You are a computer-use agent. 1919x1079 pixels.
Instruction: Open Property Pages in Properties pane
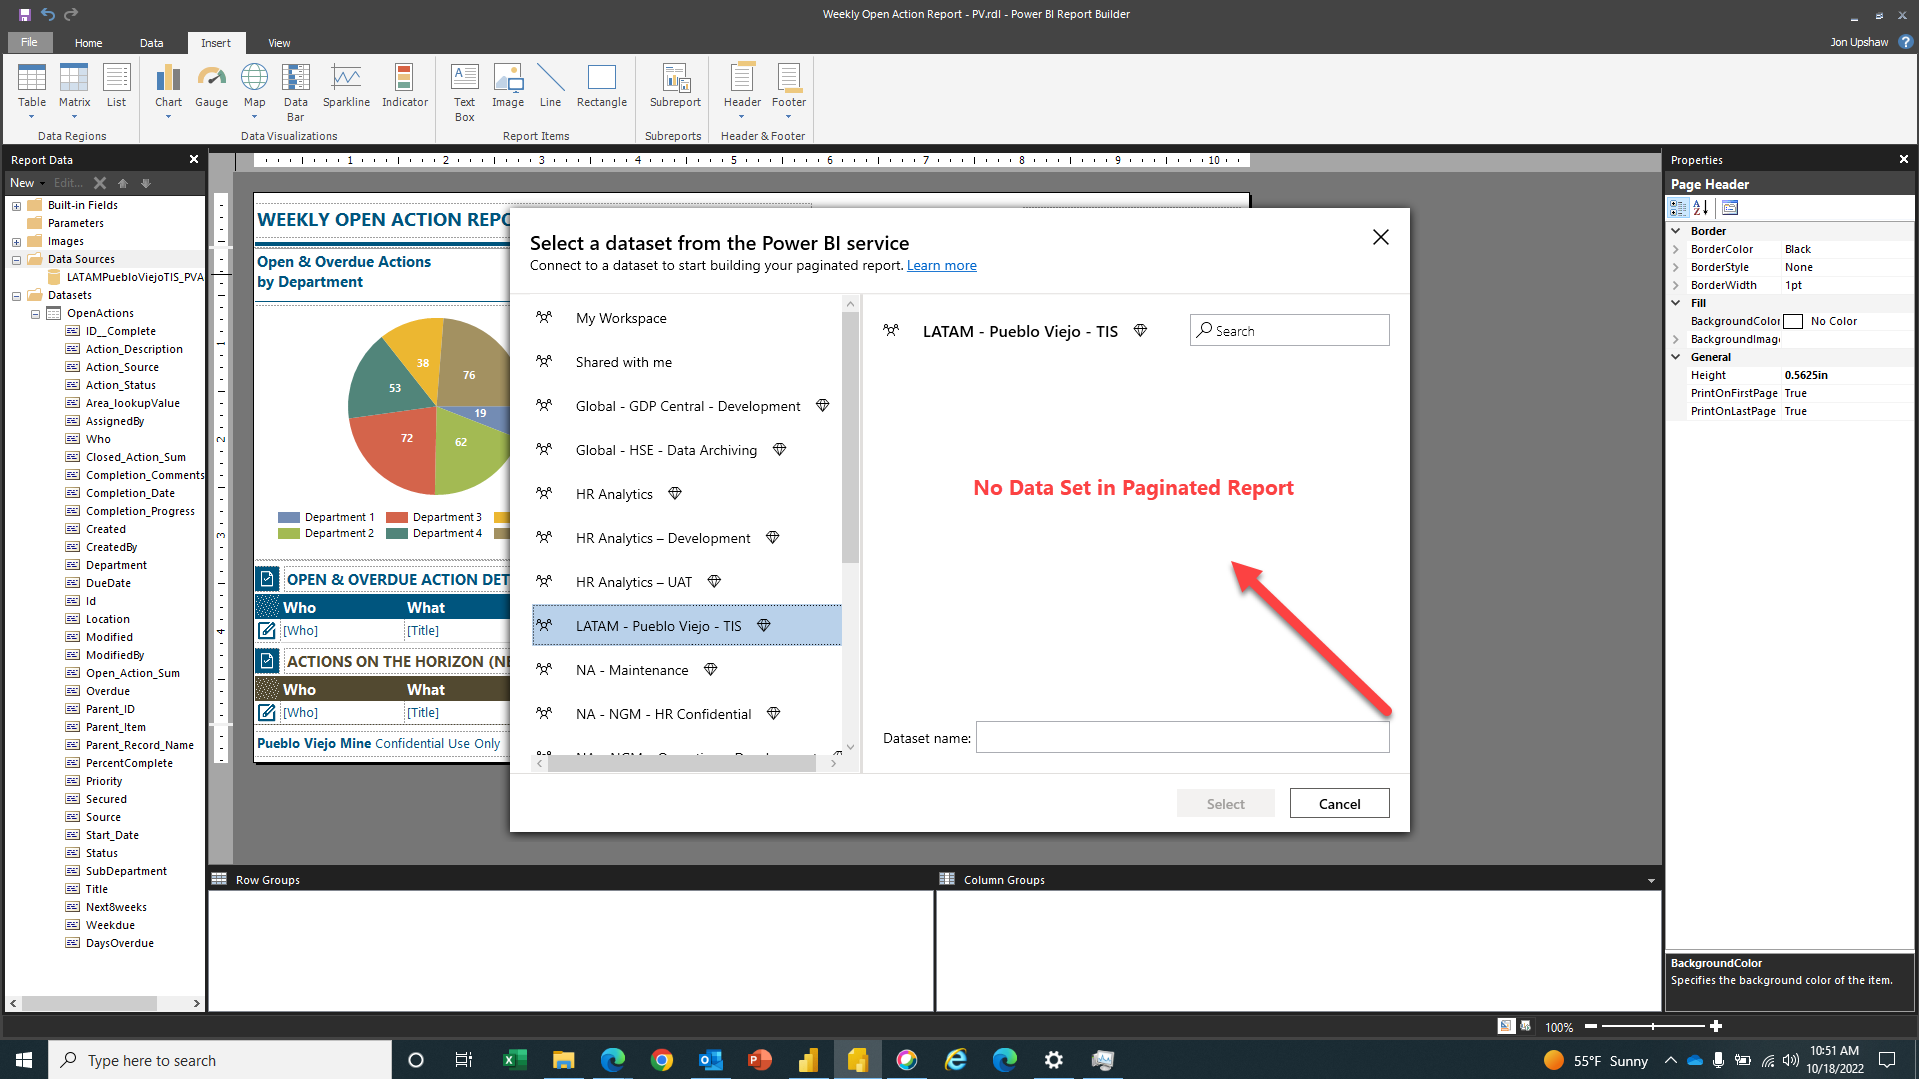pos(1730,208)
